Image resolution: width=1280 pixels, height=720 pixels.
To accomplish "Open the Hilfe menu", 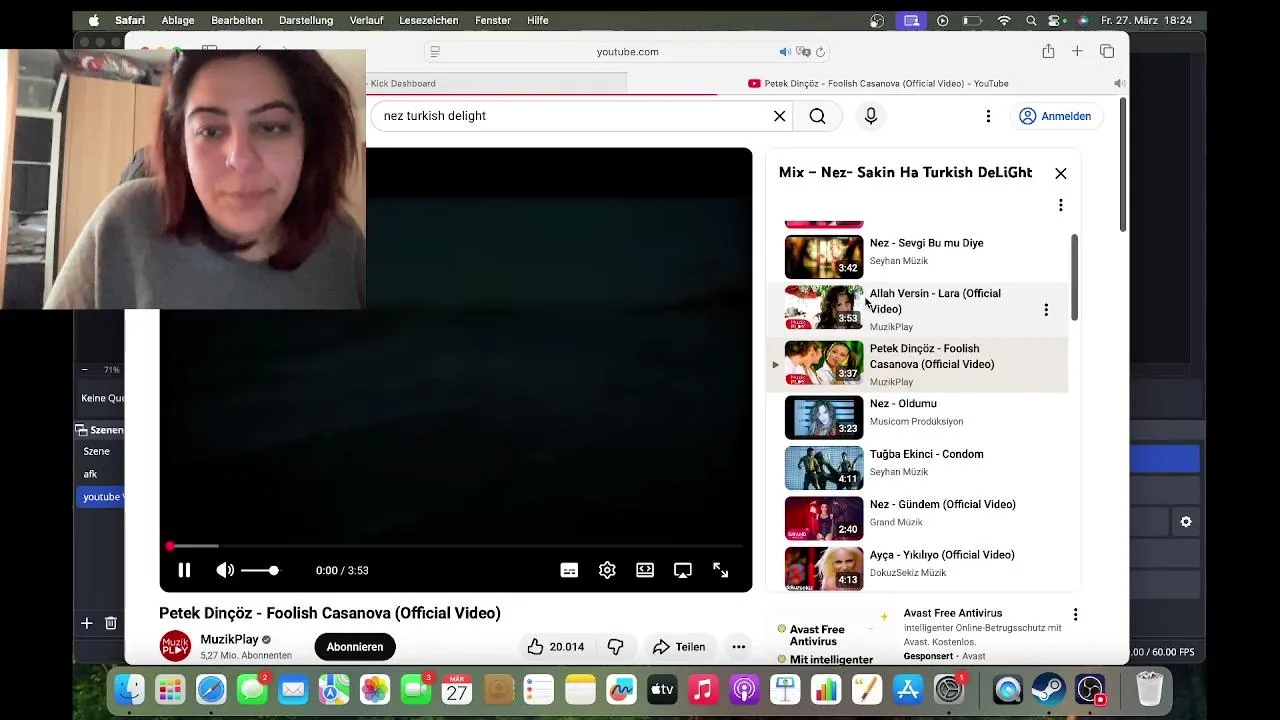I will pos(538,20).
